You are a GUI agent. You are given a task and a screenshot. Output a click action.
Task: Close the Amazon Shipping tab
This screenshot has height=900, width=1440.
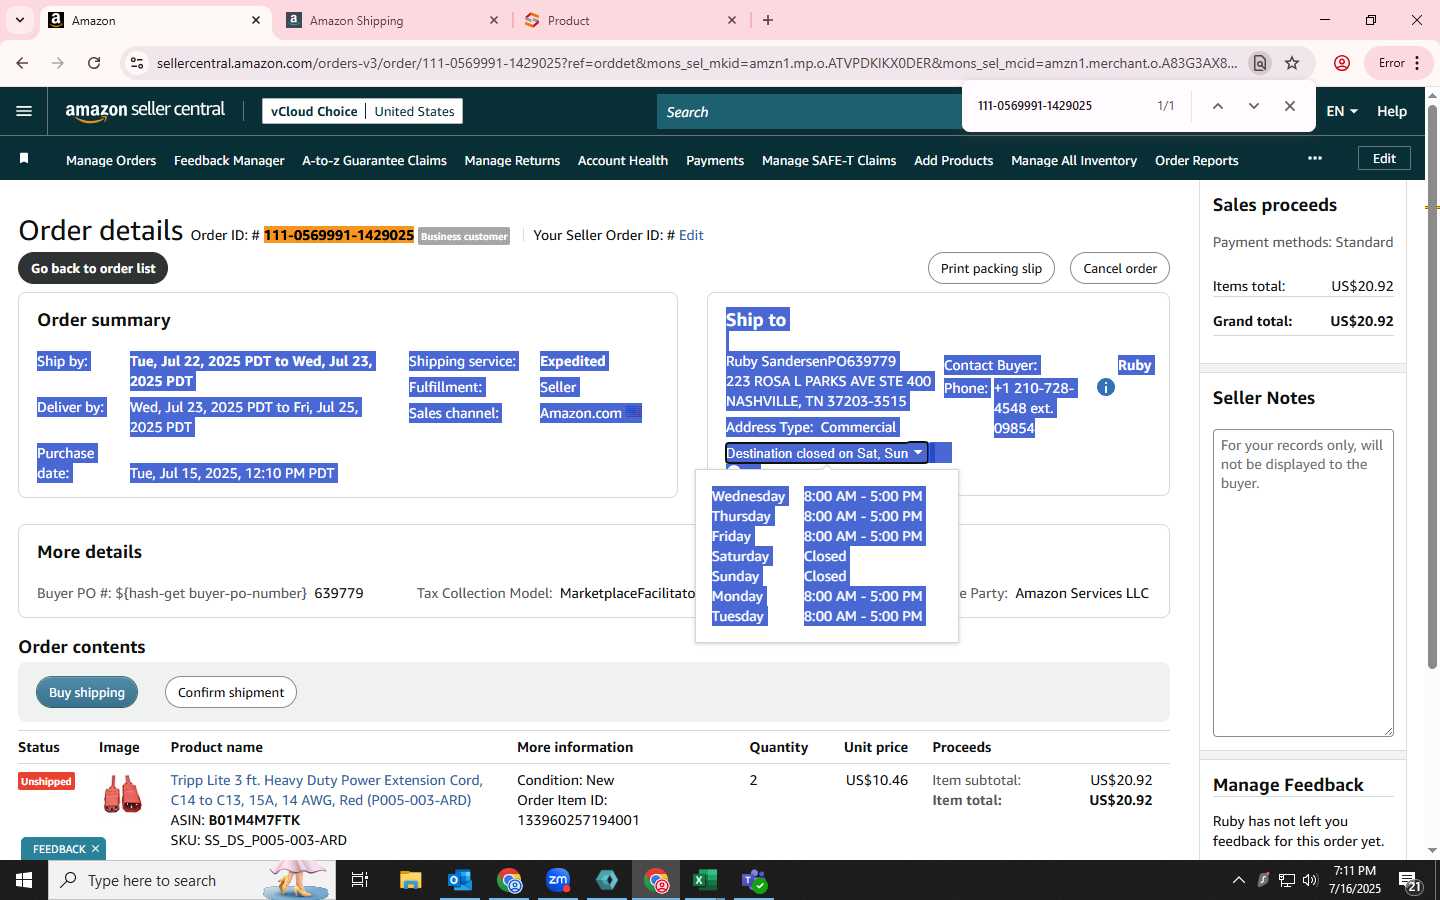click(x=494, y=20)
